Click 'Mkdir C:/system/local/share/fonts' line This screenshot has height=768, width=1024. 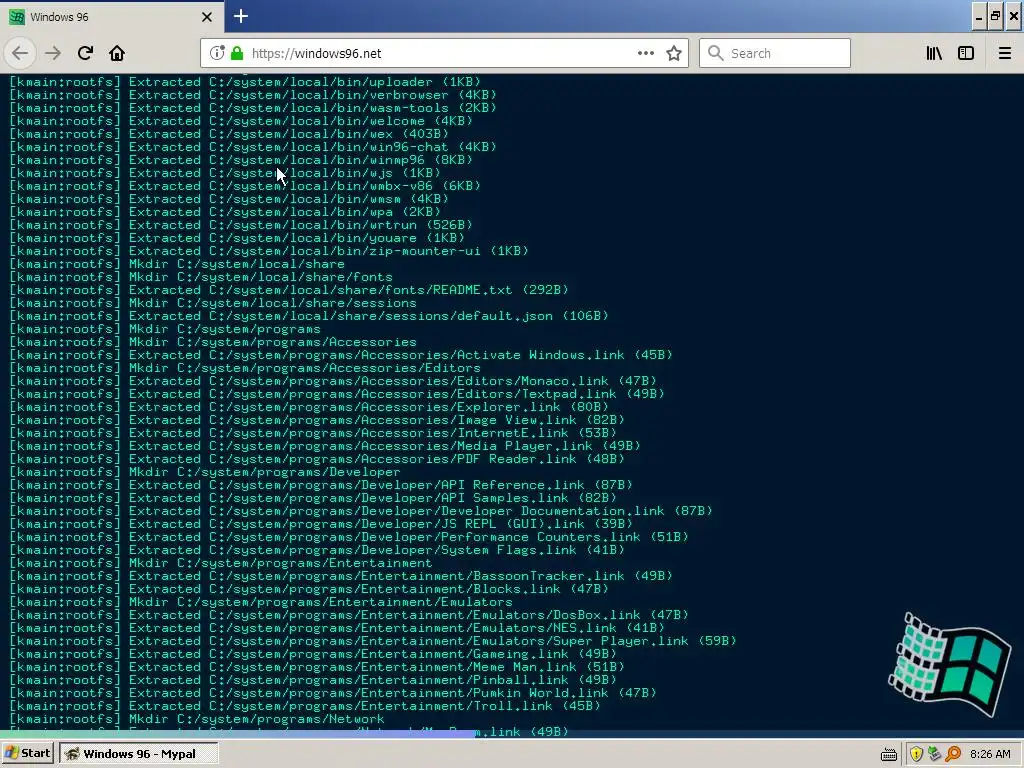[x=200, y=277]
